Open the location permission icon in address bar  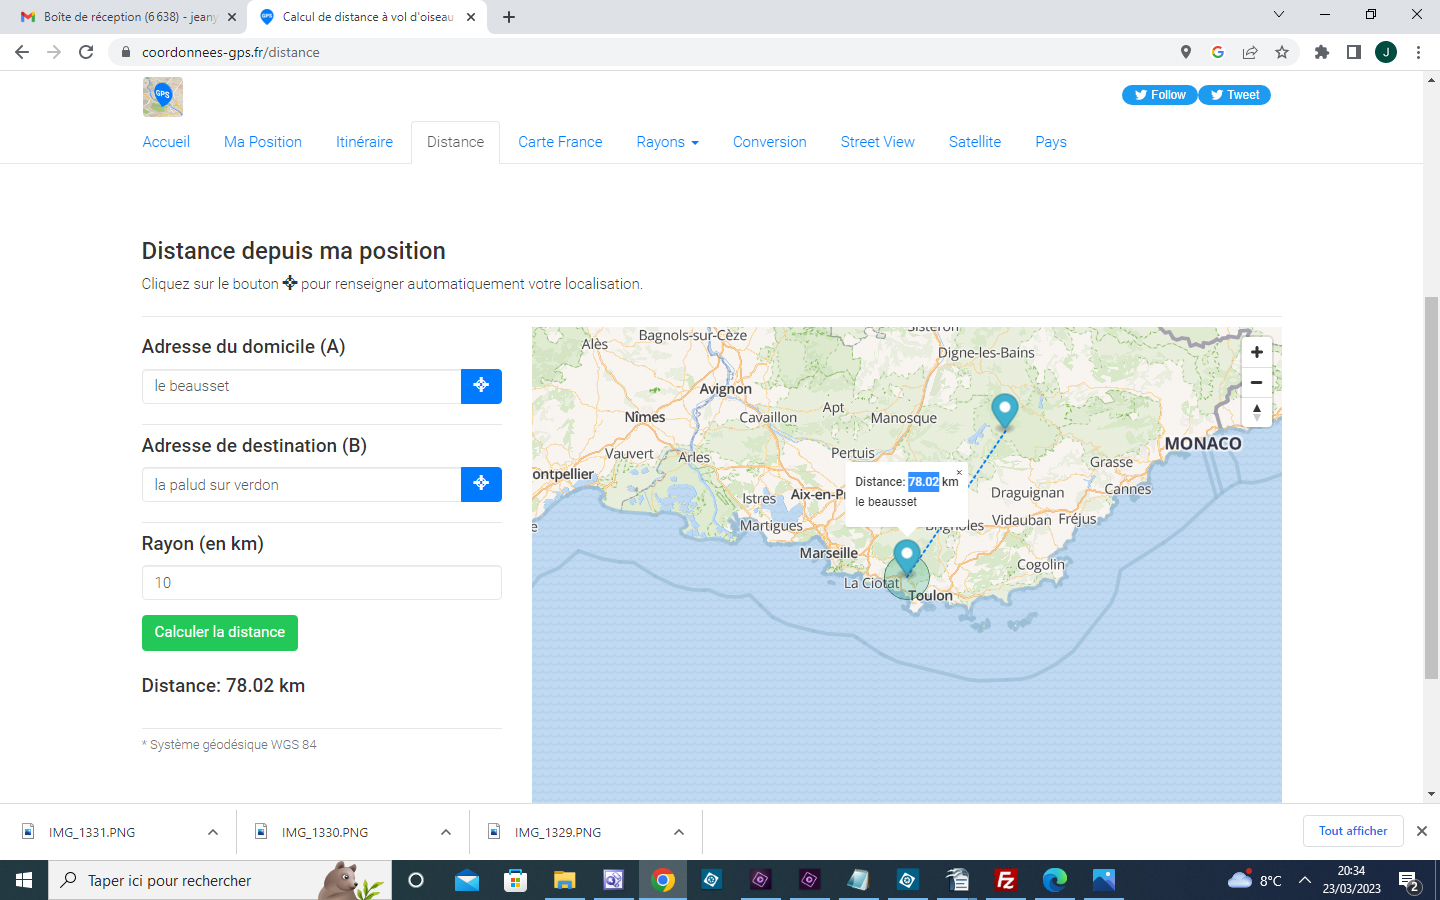point(1186,52)
